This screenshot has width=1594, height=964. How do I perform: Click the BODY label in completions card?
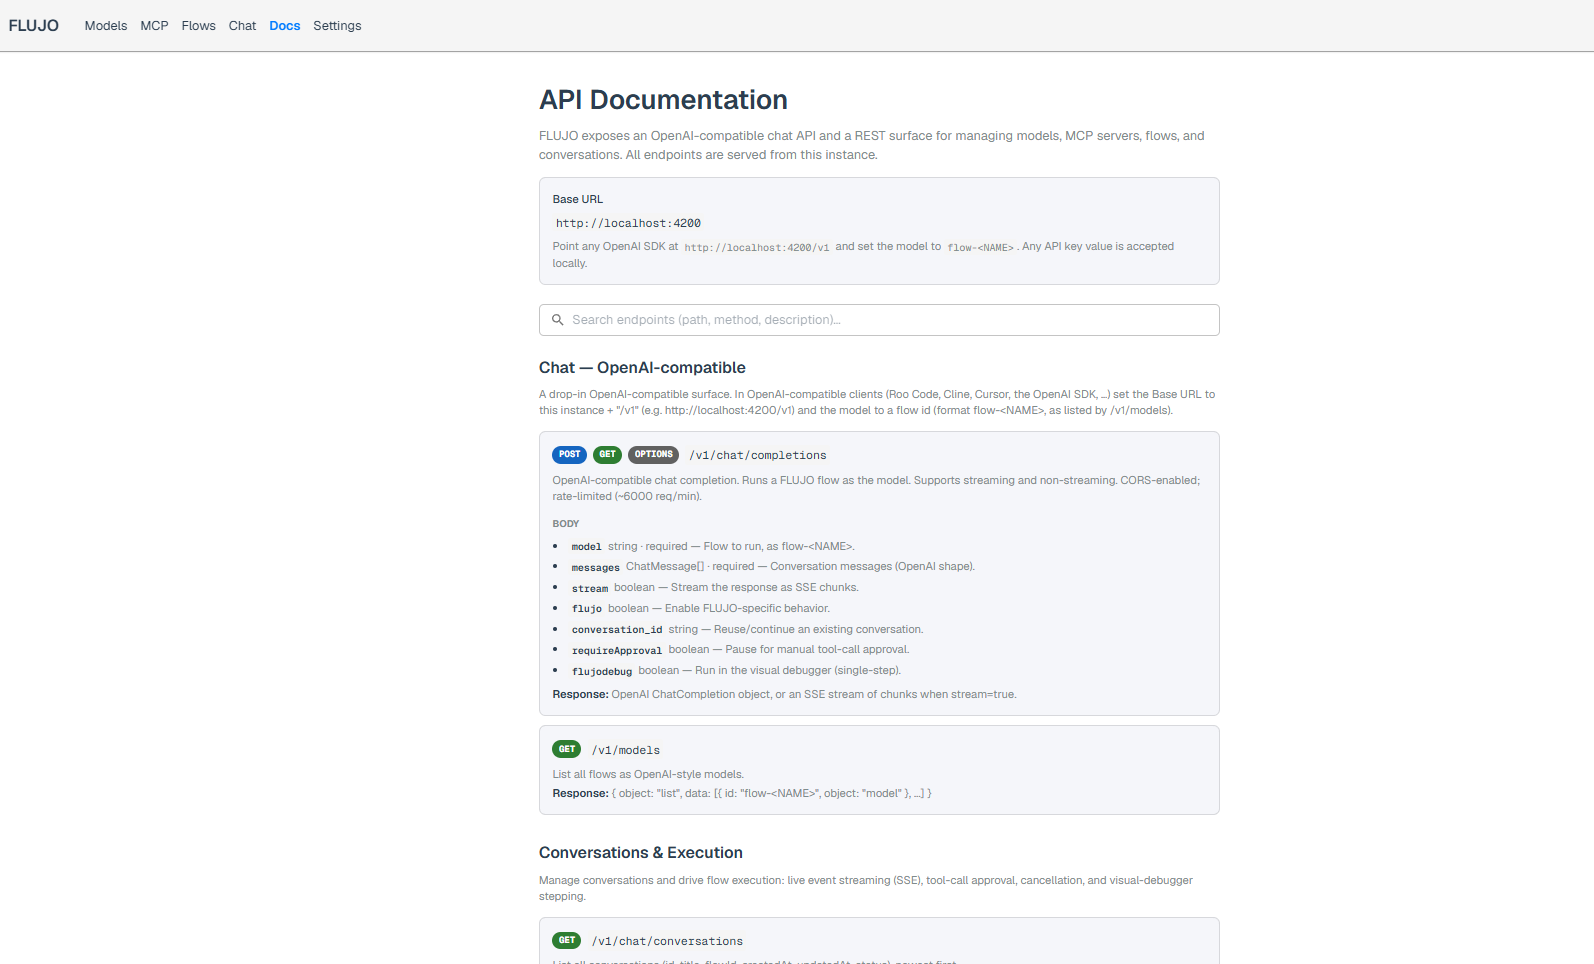click(x=566, y=524)
